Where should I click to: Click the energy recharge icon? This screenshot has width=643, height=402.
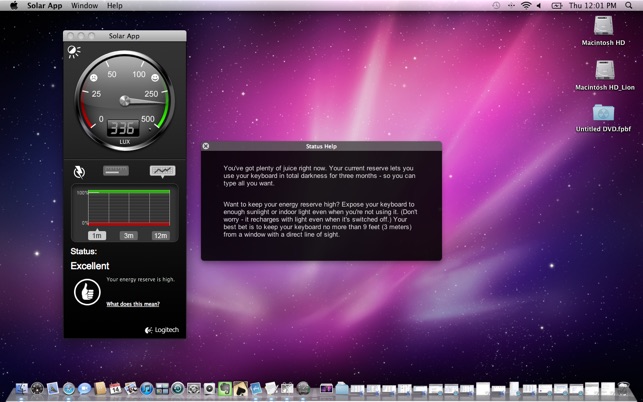coord(79,171)
